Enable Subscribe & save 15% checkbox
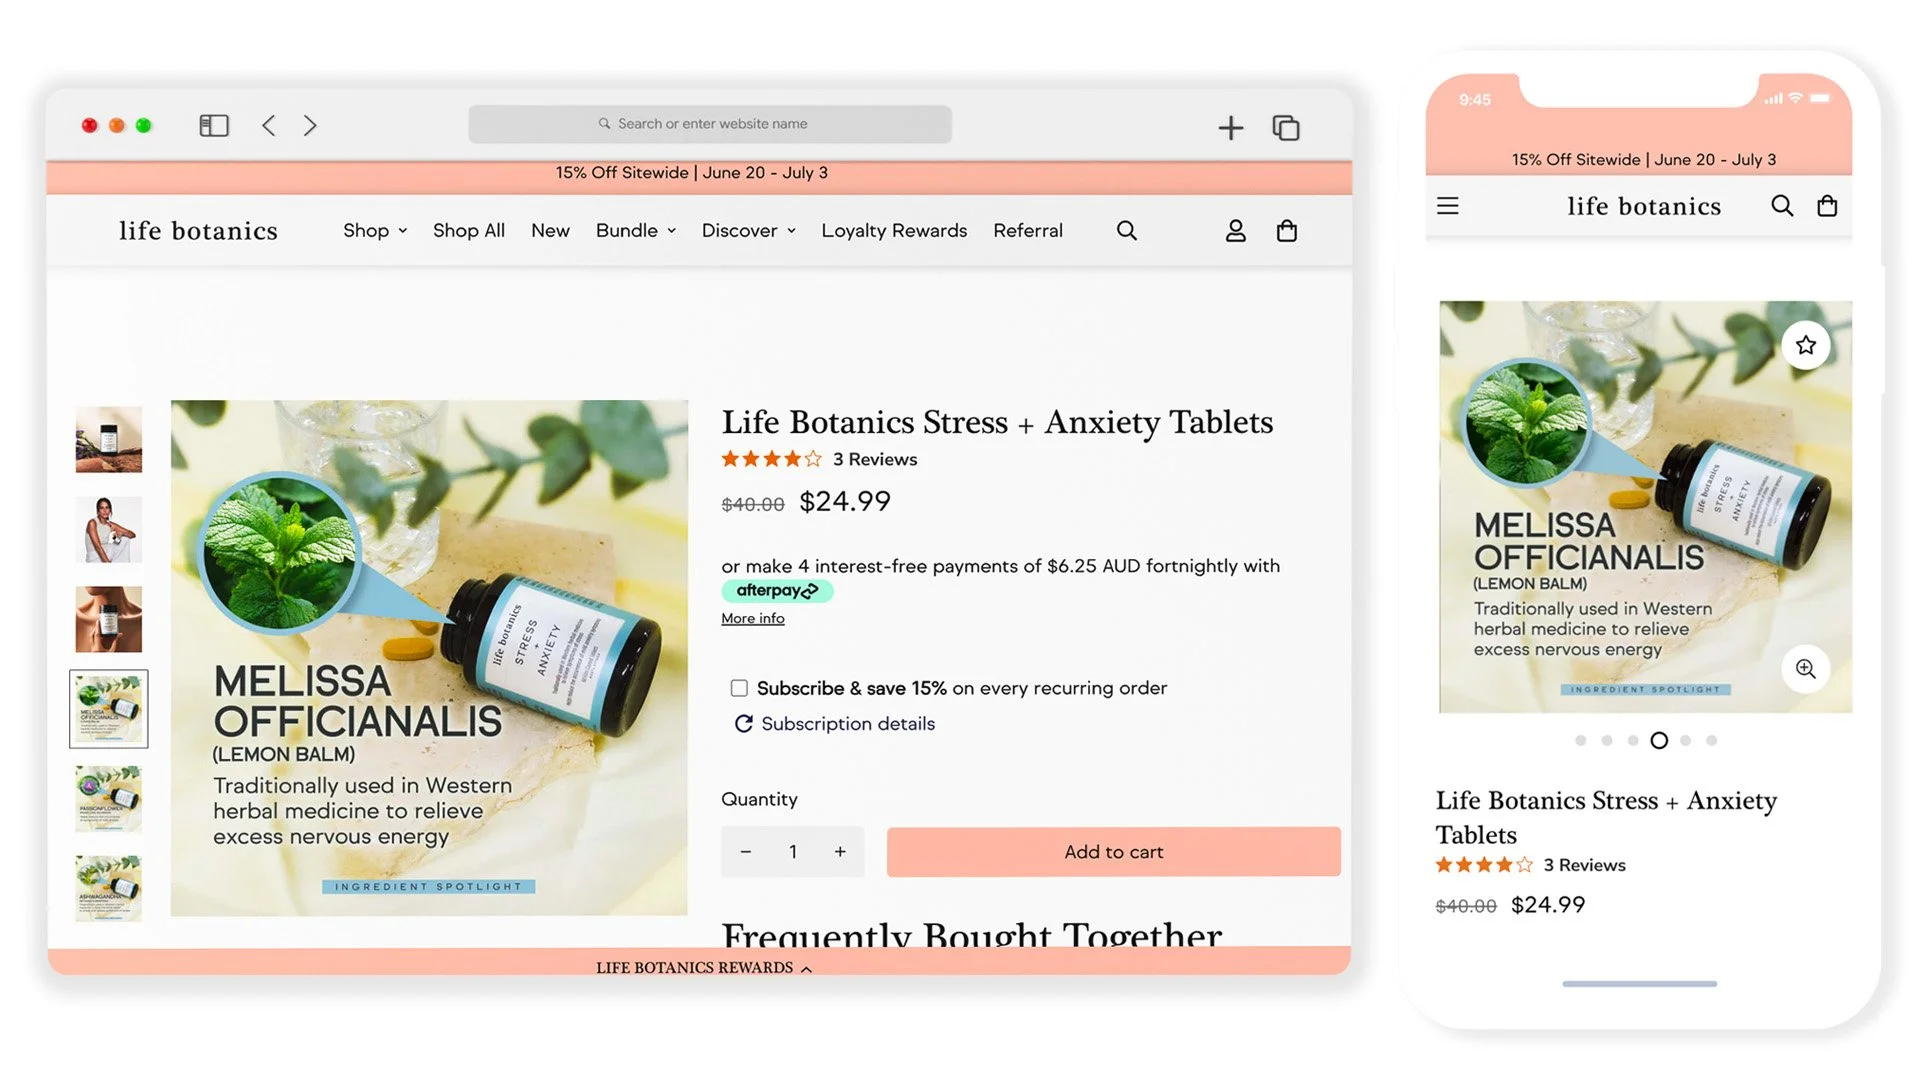The width and height of the screenshot is (1920, 1080). point(739,688)
